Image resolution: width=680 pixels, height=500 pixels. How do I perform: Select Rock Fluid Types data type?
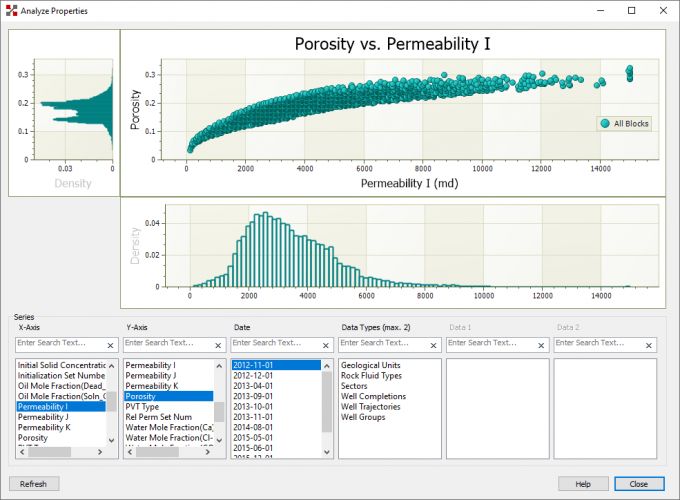click(x=371, y=376)
